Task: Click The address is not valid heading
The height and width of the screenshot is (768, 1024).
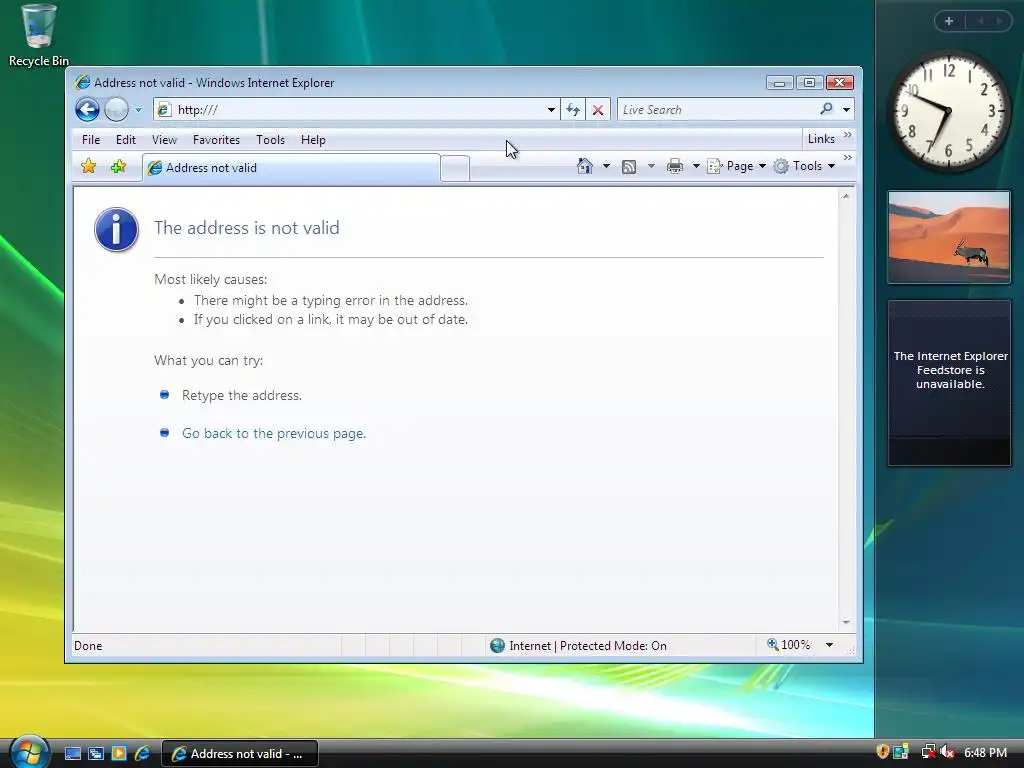Action: pyautogui.click(x=247, y=228)
